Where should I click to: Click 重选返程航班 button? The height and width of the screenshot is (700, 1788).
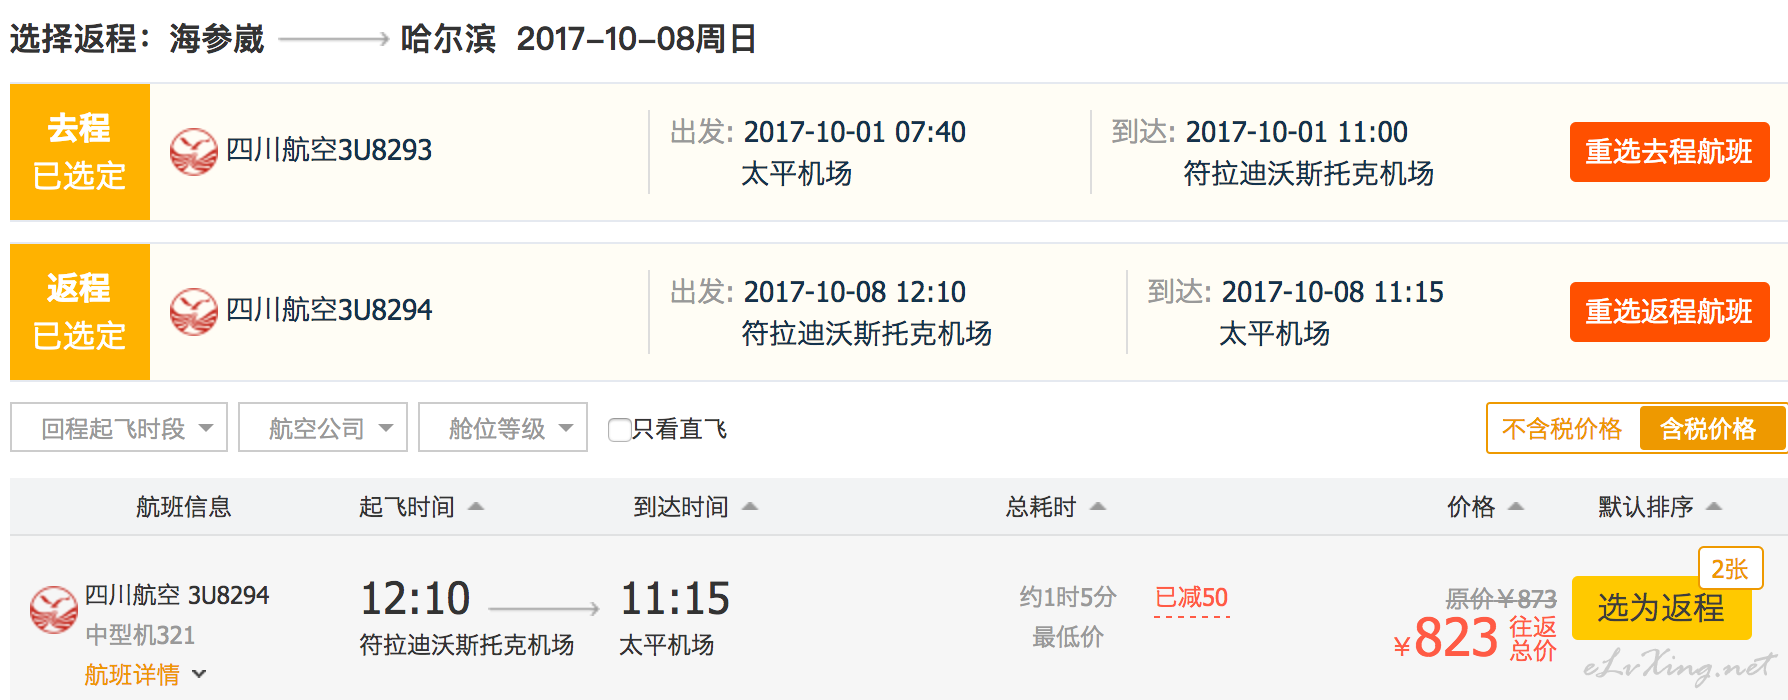click(1669, 312)
